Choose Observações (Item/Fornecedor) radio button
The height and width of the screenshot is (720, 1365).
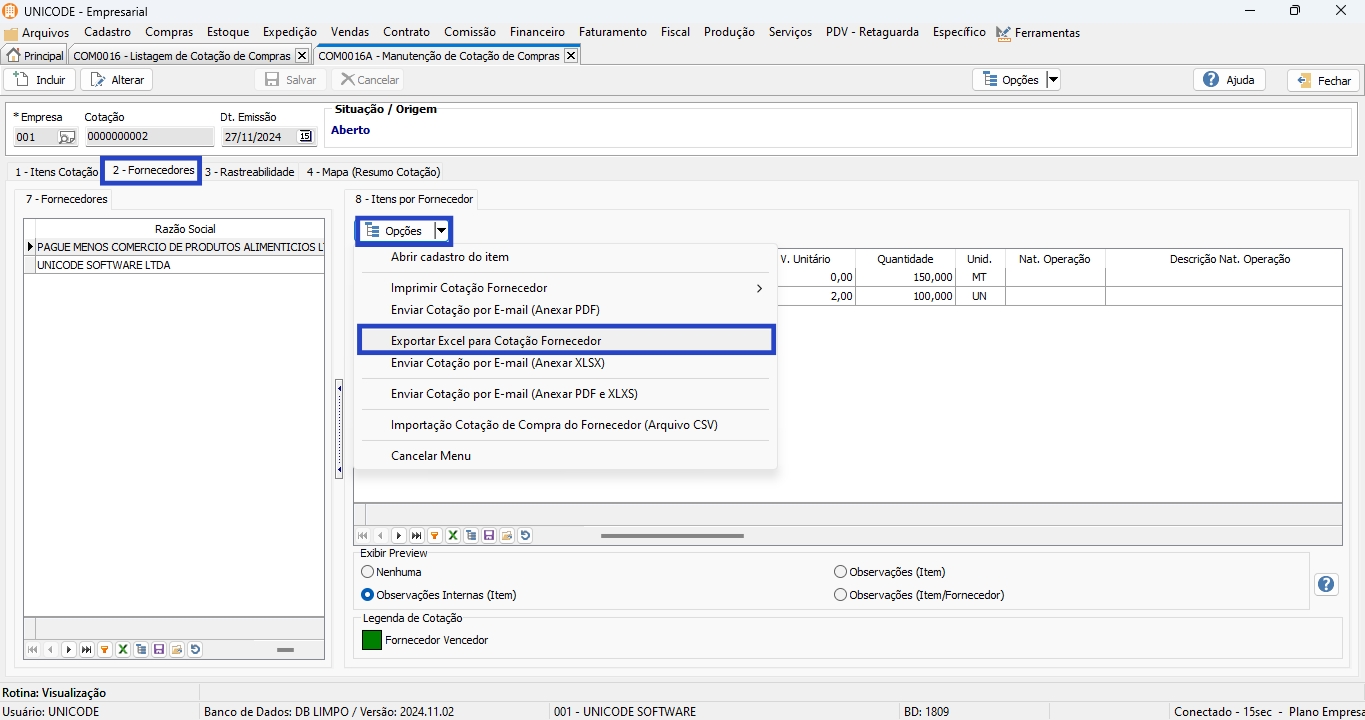[x=840, y=595]
